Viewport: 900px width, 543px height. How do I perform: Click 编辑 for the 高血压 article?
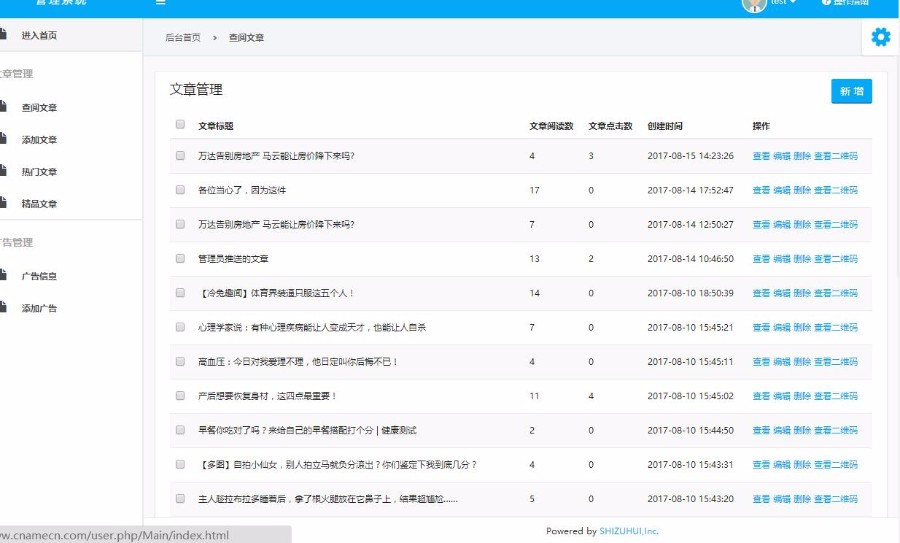click(x=782, y=362)
